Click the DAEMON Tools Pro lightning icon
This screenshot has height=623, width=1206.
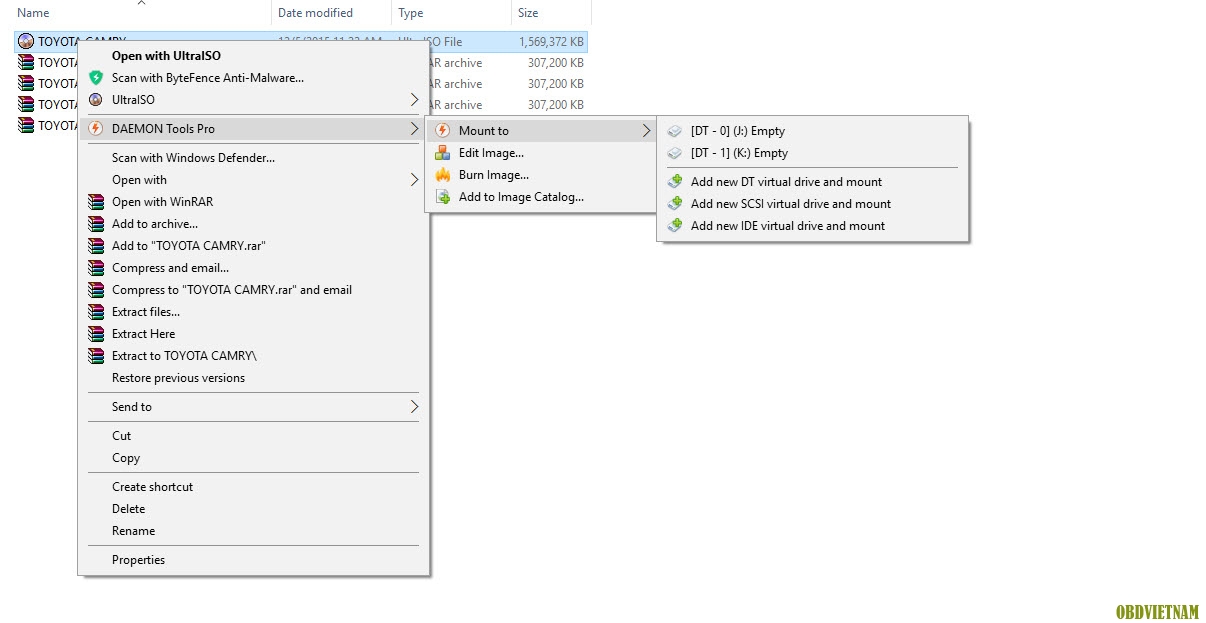pyautogui.click(x=96, y=129)
